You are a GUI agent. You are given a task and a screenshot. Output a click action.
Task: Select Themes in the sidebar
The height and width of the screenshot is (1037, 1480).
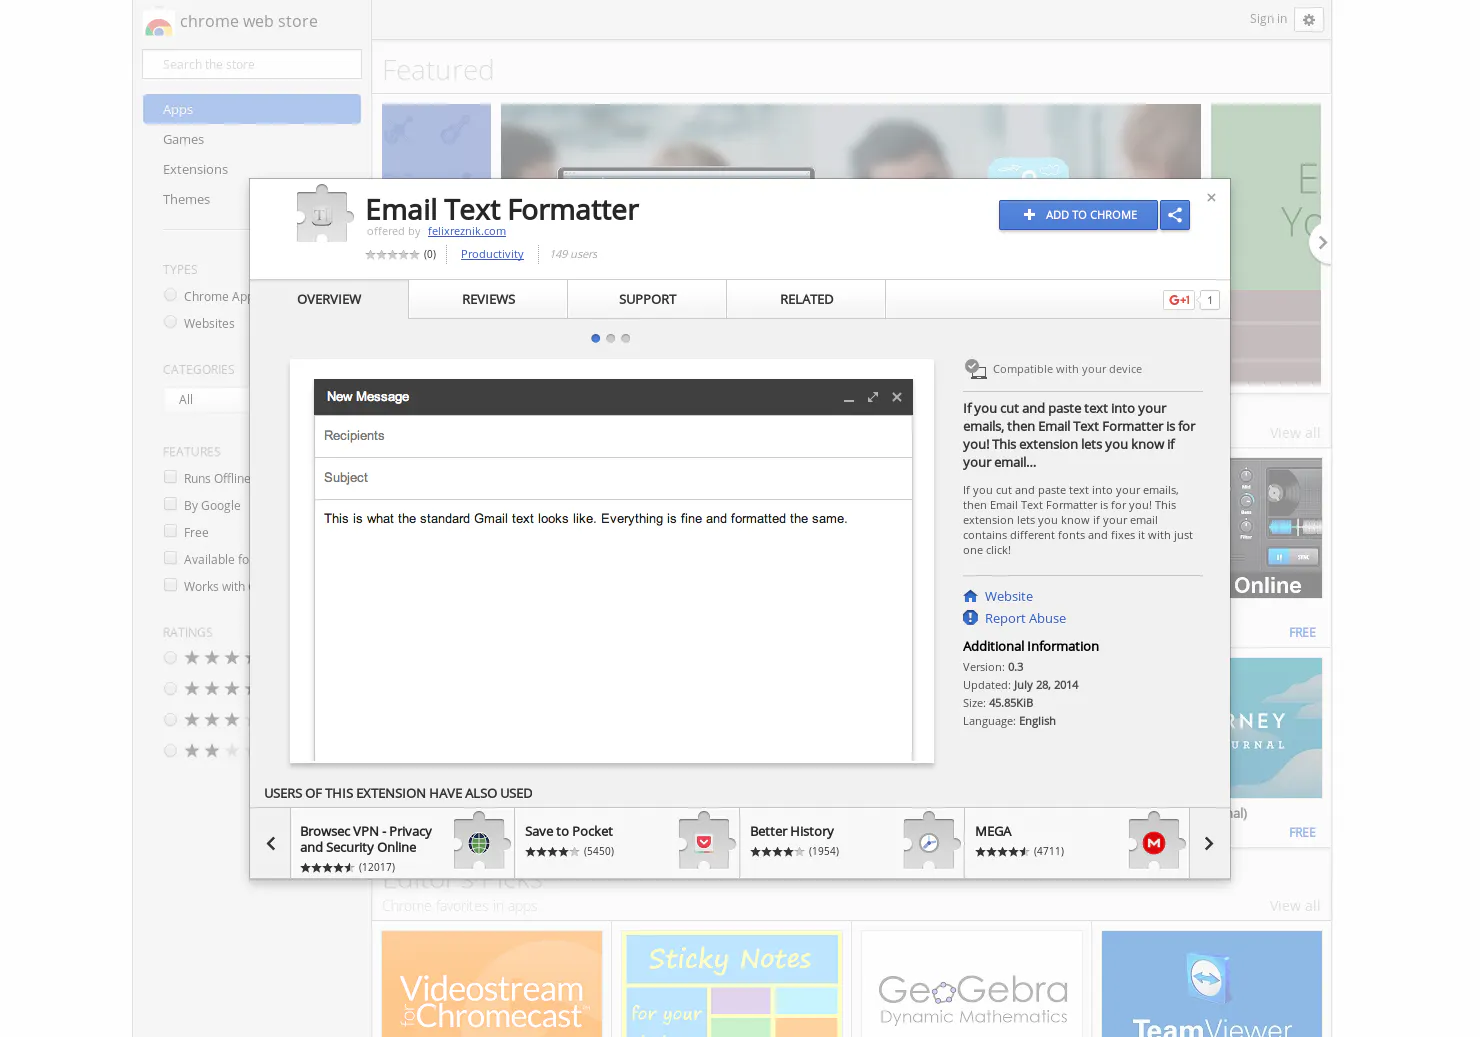[x=186, y=199]
